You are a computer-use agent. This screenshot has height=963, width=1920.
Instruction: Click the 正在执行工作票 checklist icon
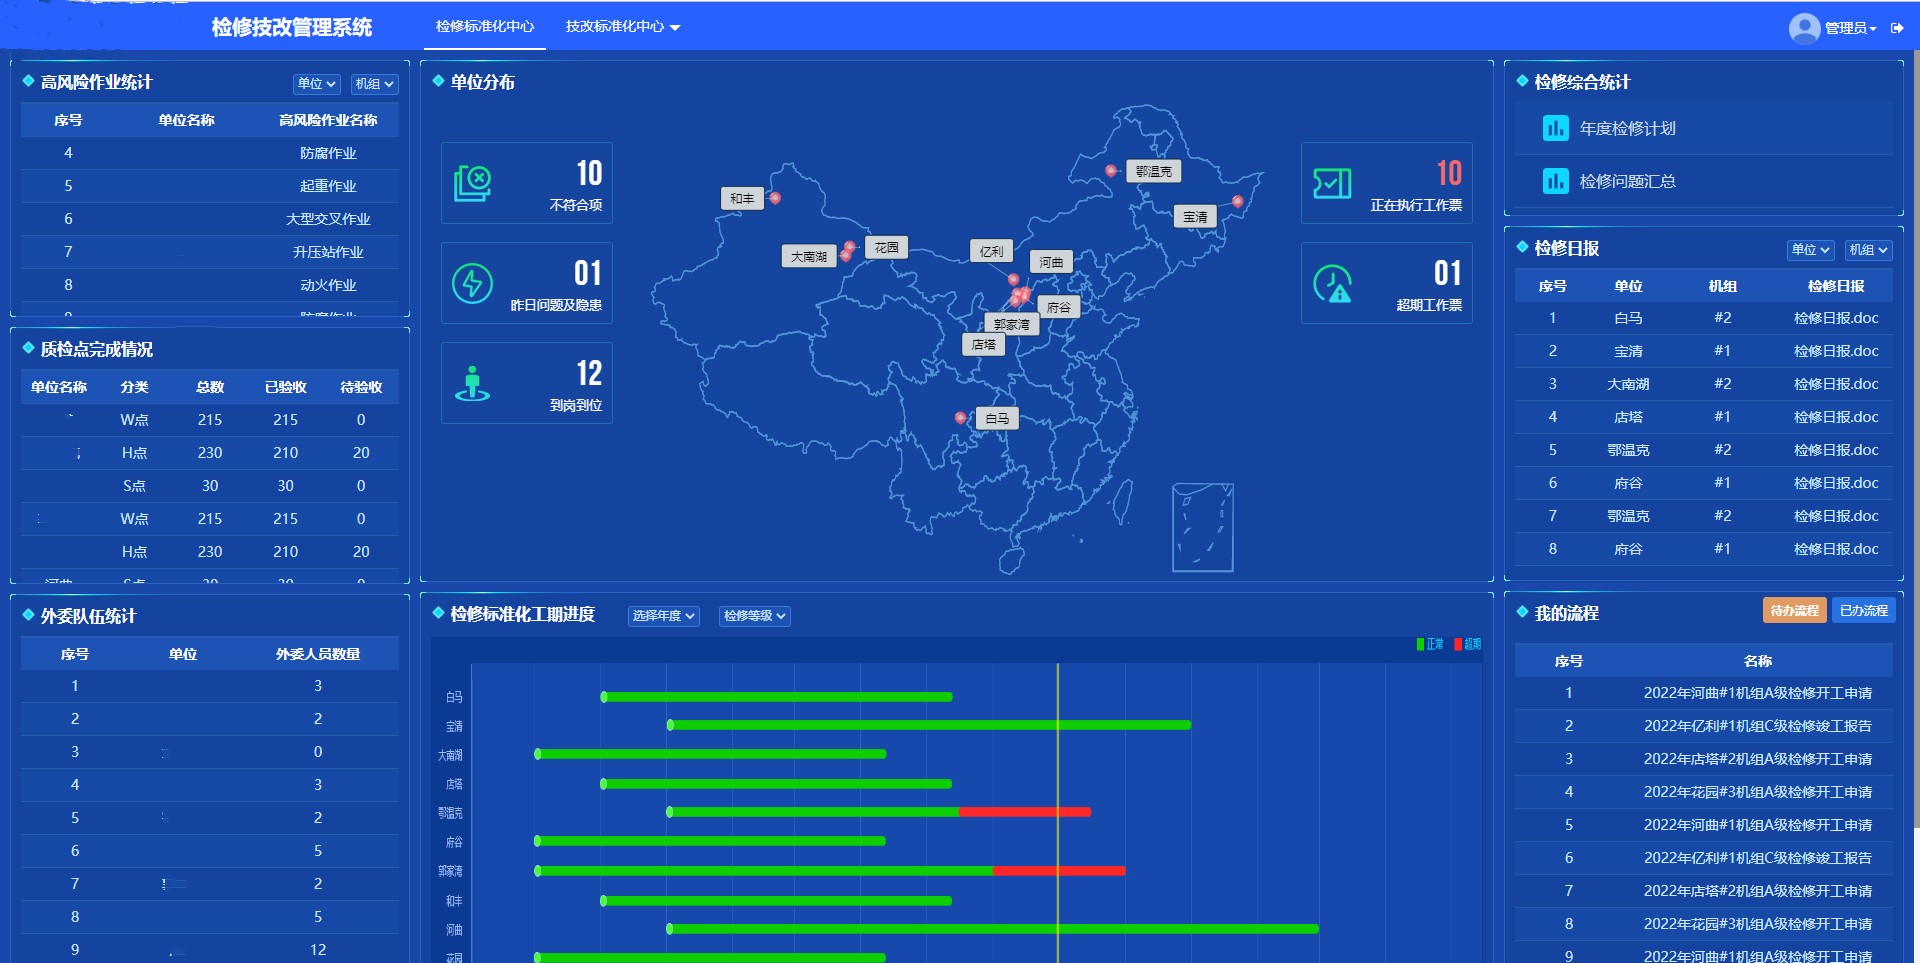(1332, 183)
